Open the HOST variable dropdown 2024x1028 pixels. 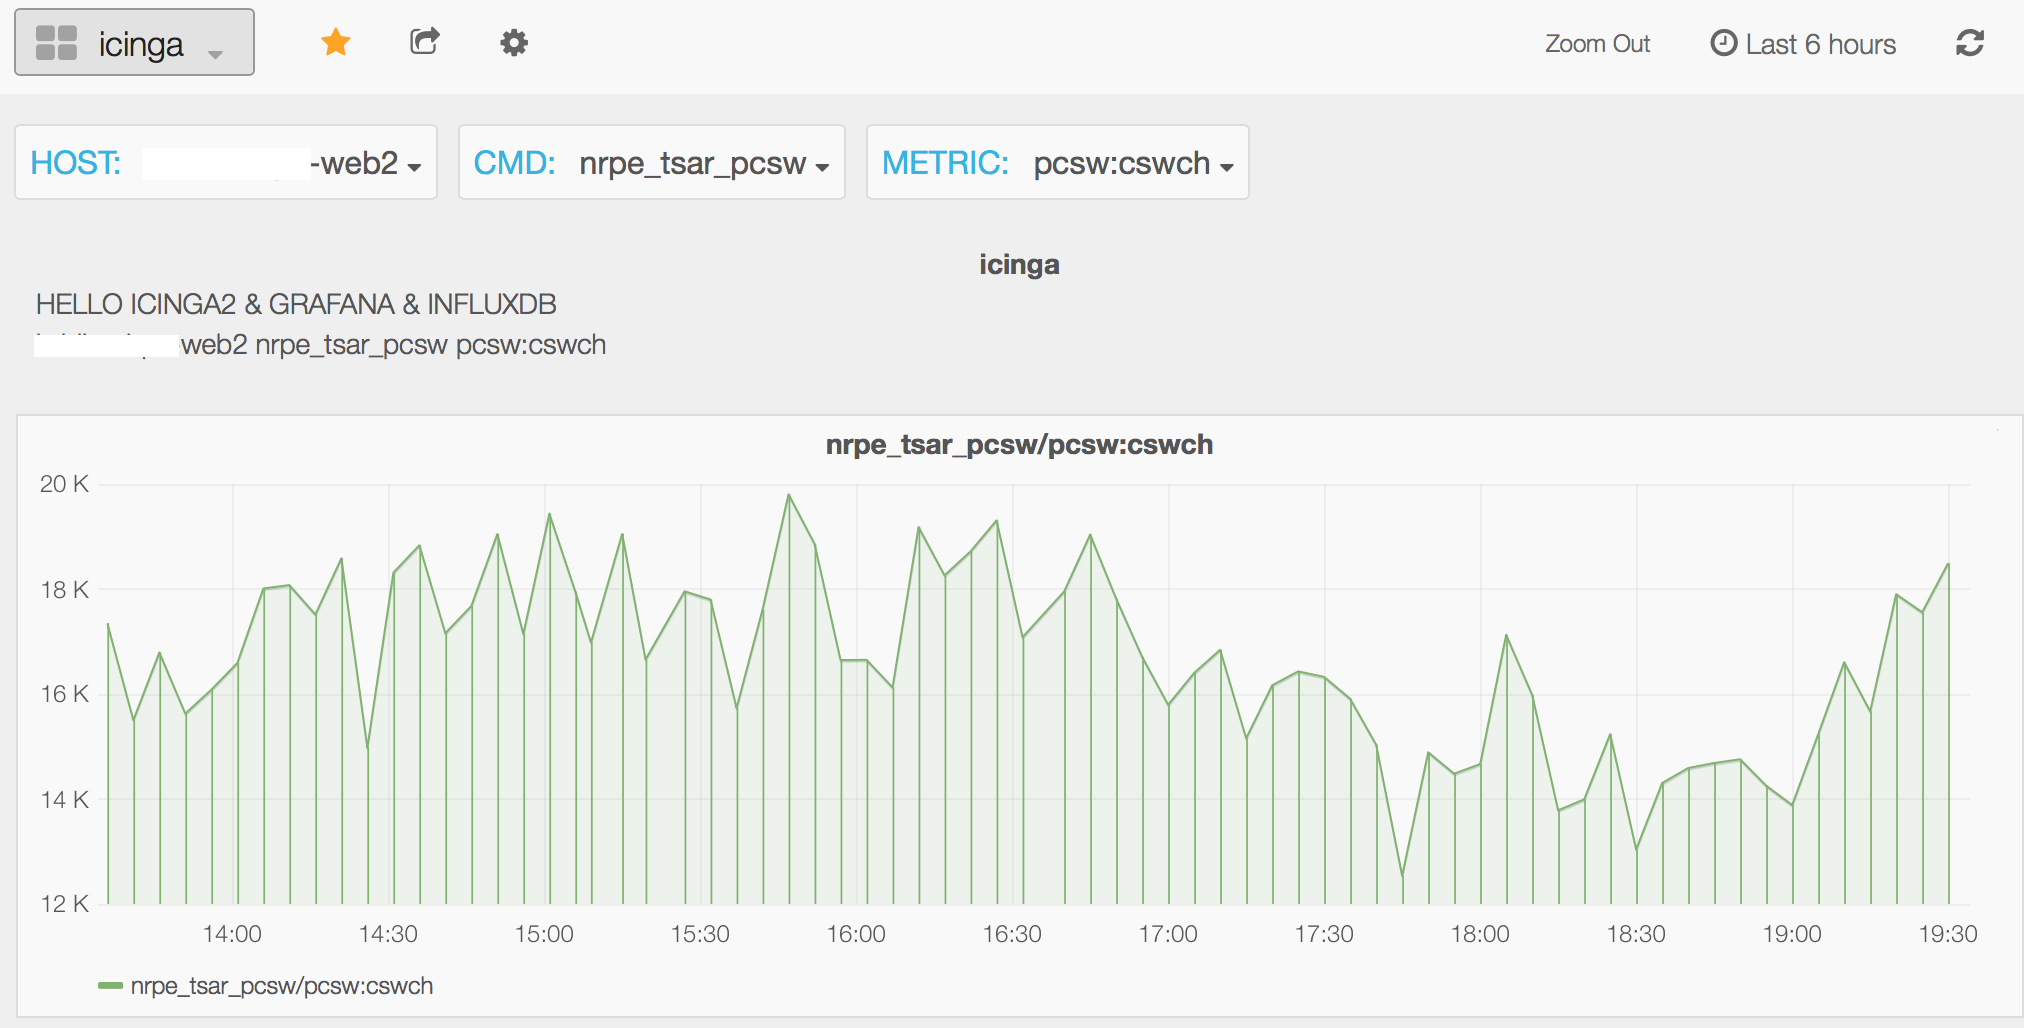tap(357, 165)
